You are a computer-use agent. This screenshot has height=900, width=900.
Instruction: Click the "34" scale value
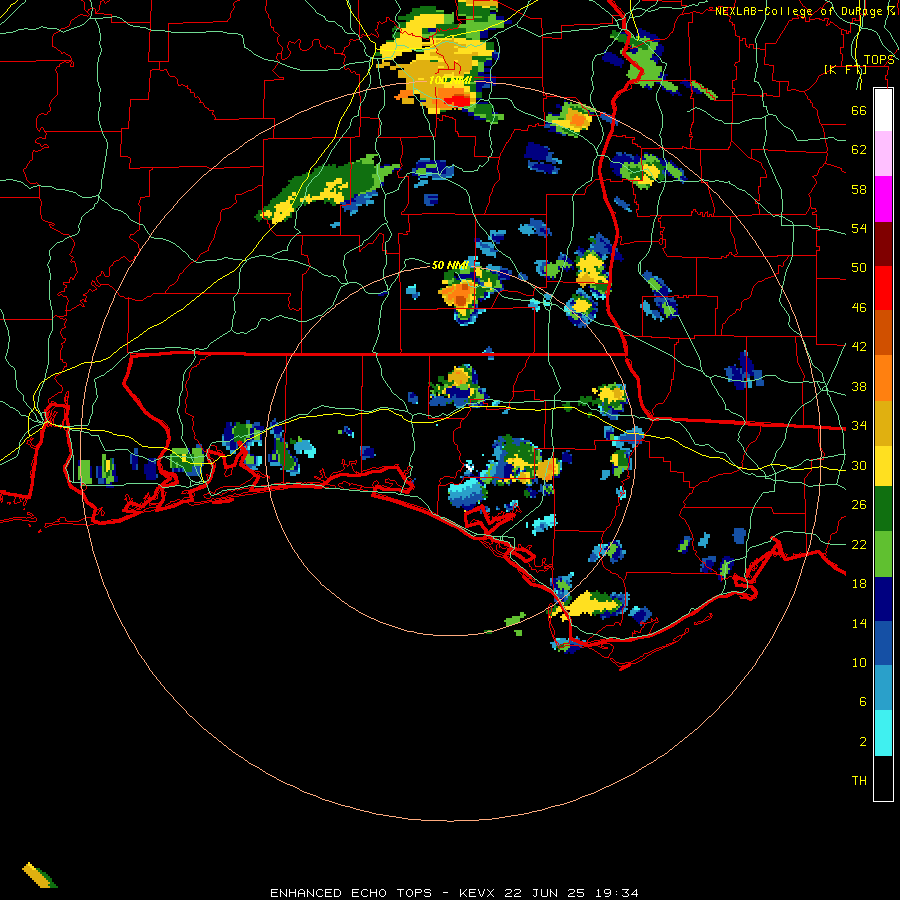point(859,426)
